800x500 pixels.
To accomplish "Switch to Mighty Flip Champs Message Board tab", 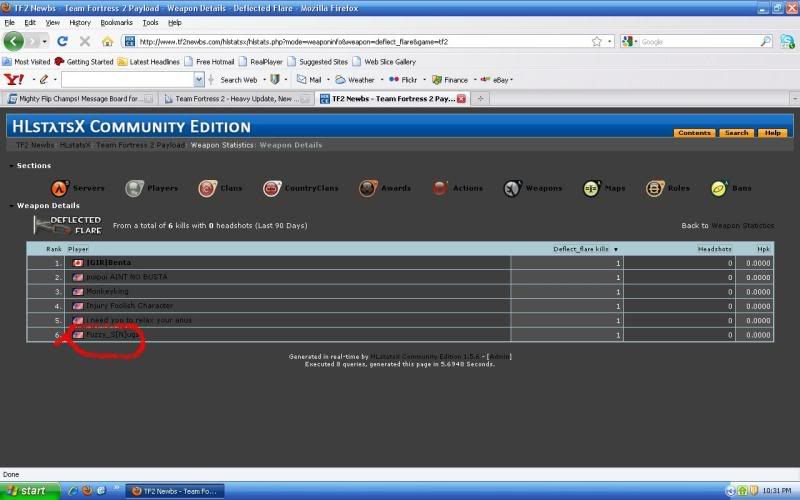I will coord(81,98).
